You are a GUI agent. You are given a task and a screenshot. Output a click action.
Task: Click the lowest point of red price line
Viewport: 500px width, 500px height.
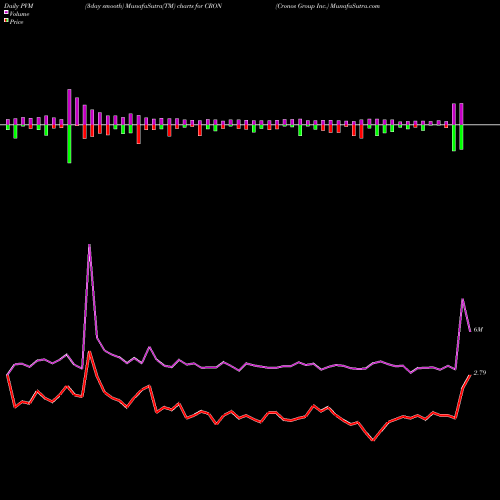(x=373, y=440)
